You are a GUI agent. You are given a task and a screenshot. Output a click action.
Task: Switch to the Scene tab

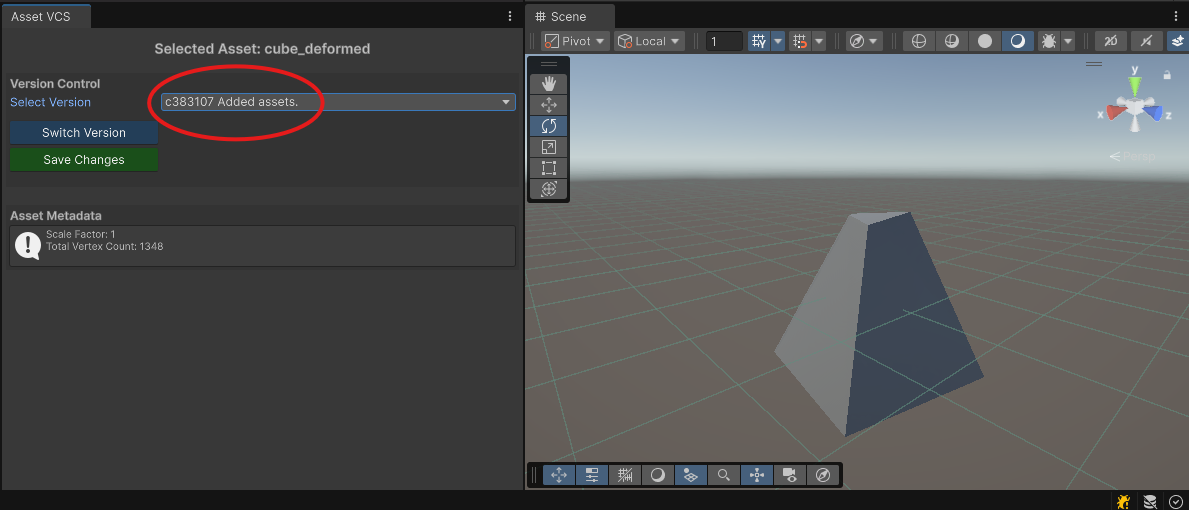tap(569, 17)
